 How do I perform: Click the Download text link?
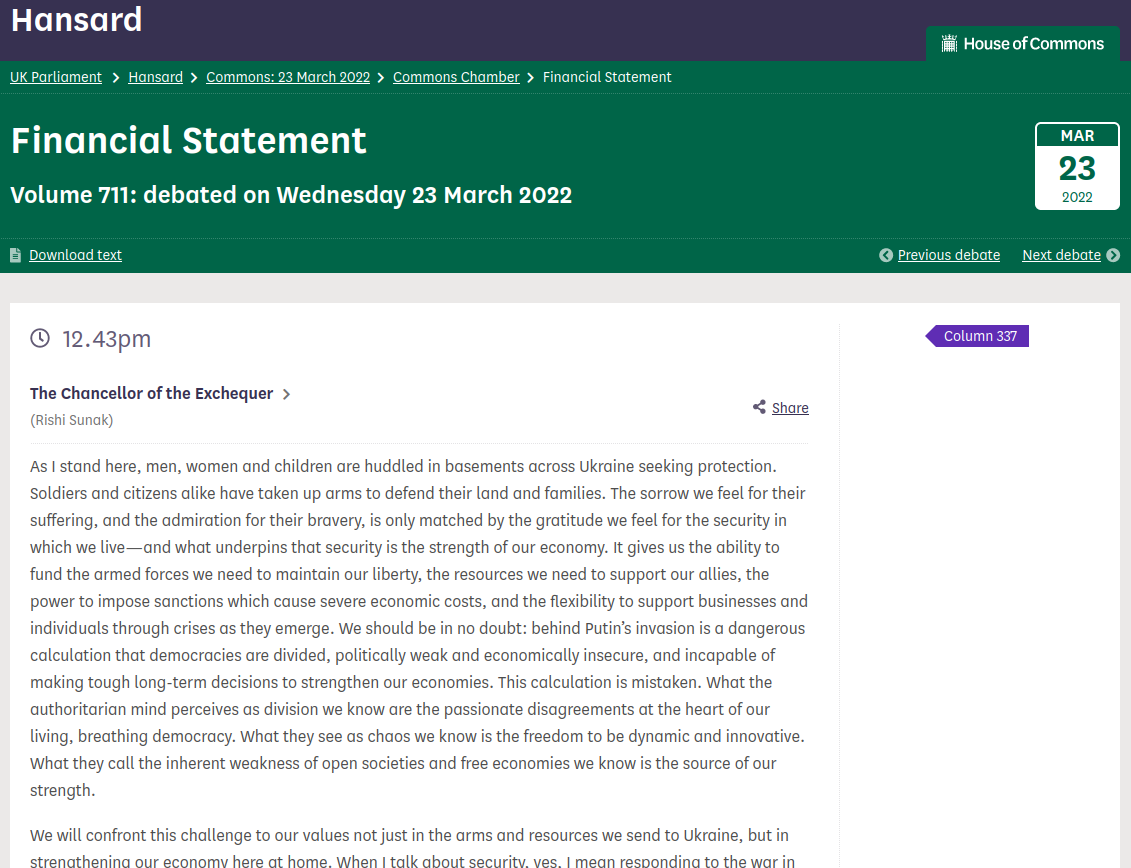pyautogui.click(x=75, y=255)
